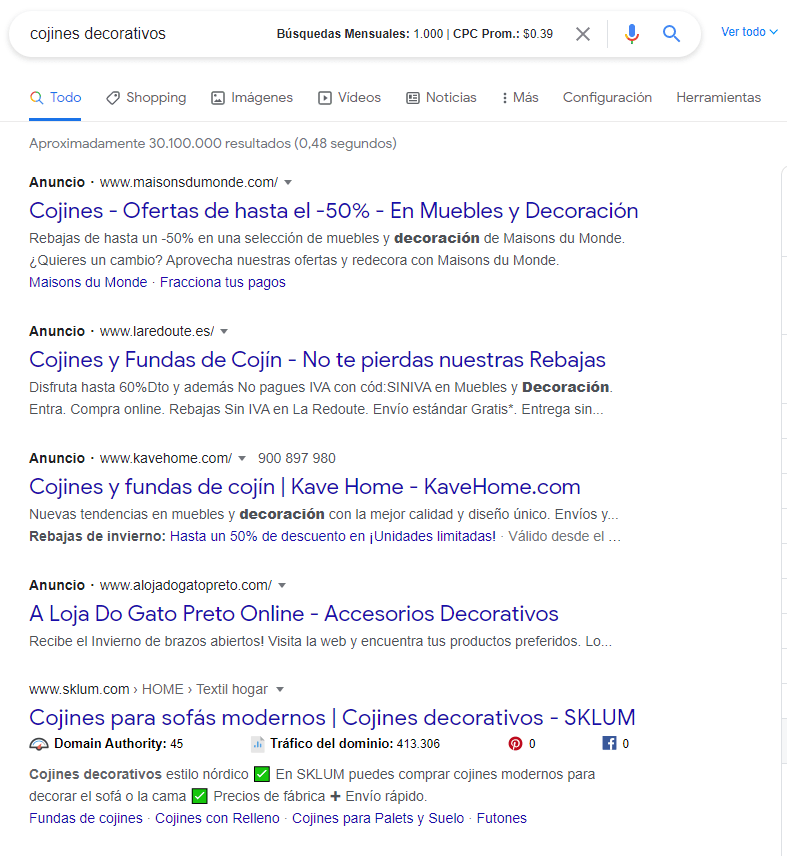787x856 pixels.
Task: Click the 'Tráfico del dominio' chart icon
Action: [258, 744]
